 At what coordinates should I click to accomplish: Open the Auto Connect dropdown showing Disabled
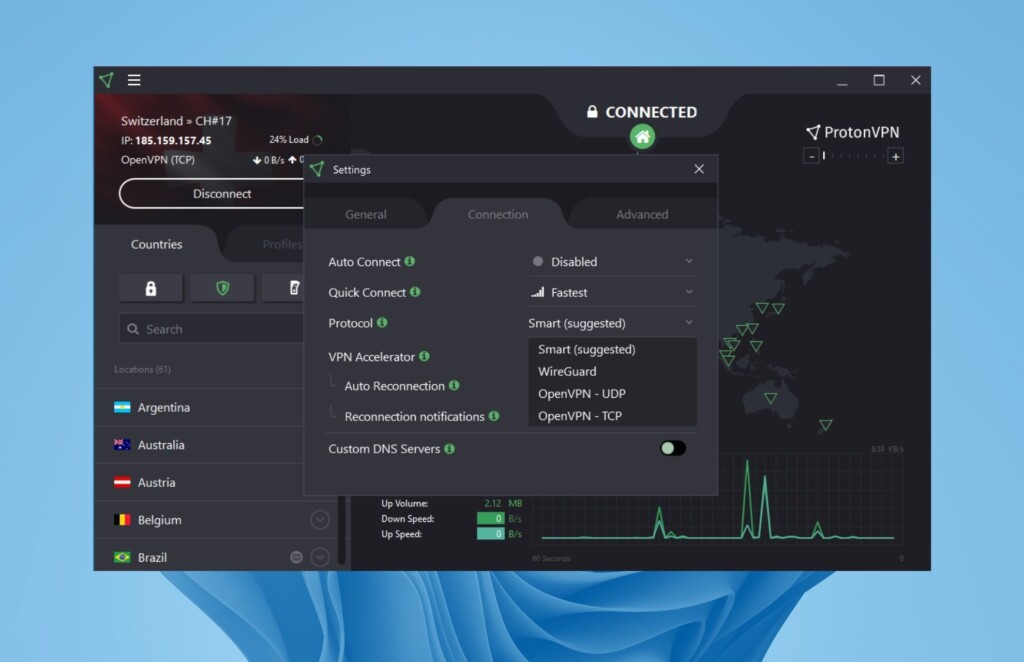tap(611, 262)
